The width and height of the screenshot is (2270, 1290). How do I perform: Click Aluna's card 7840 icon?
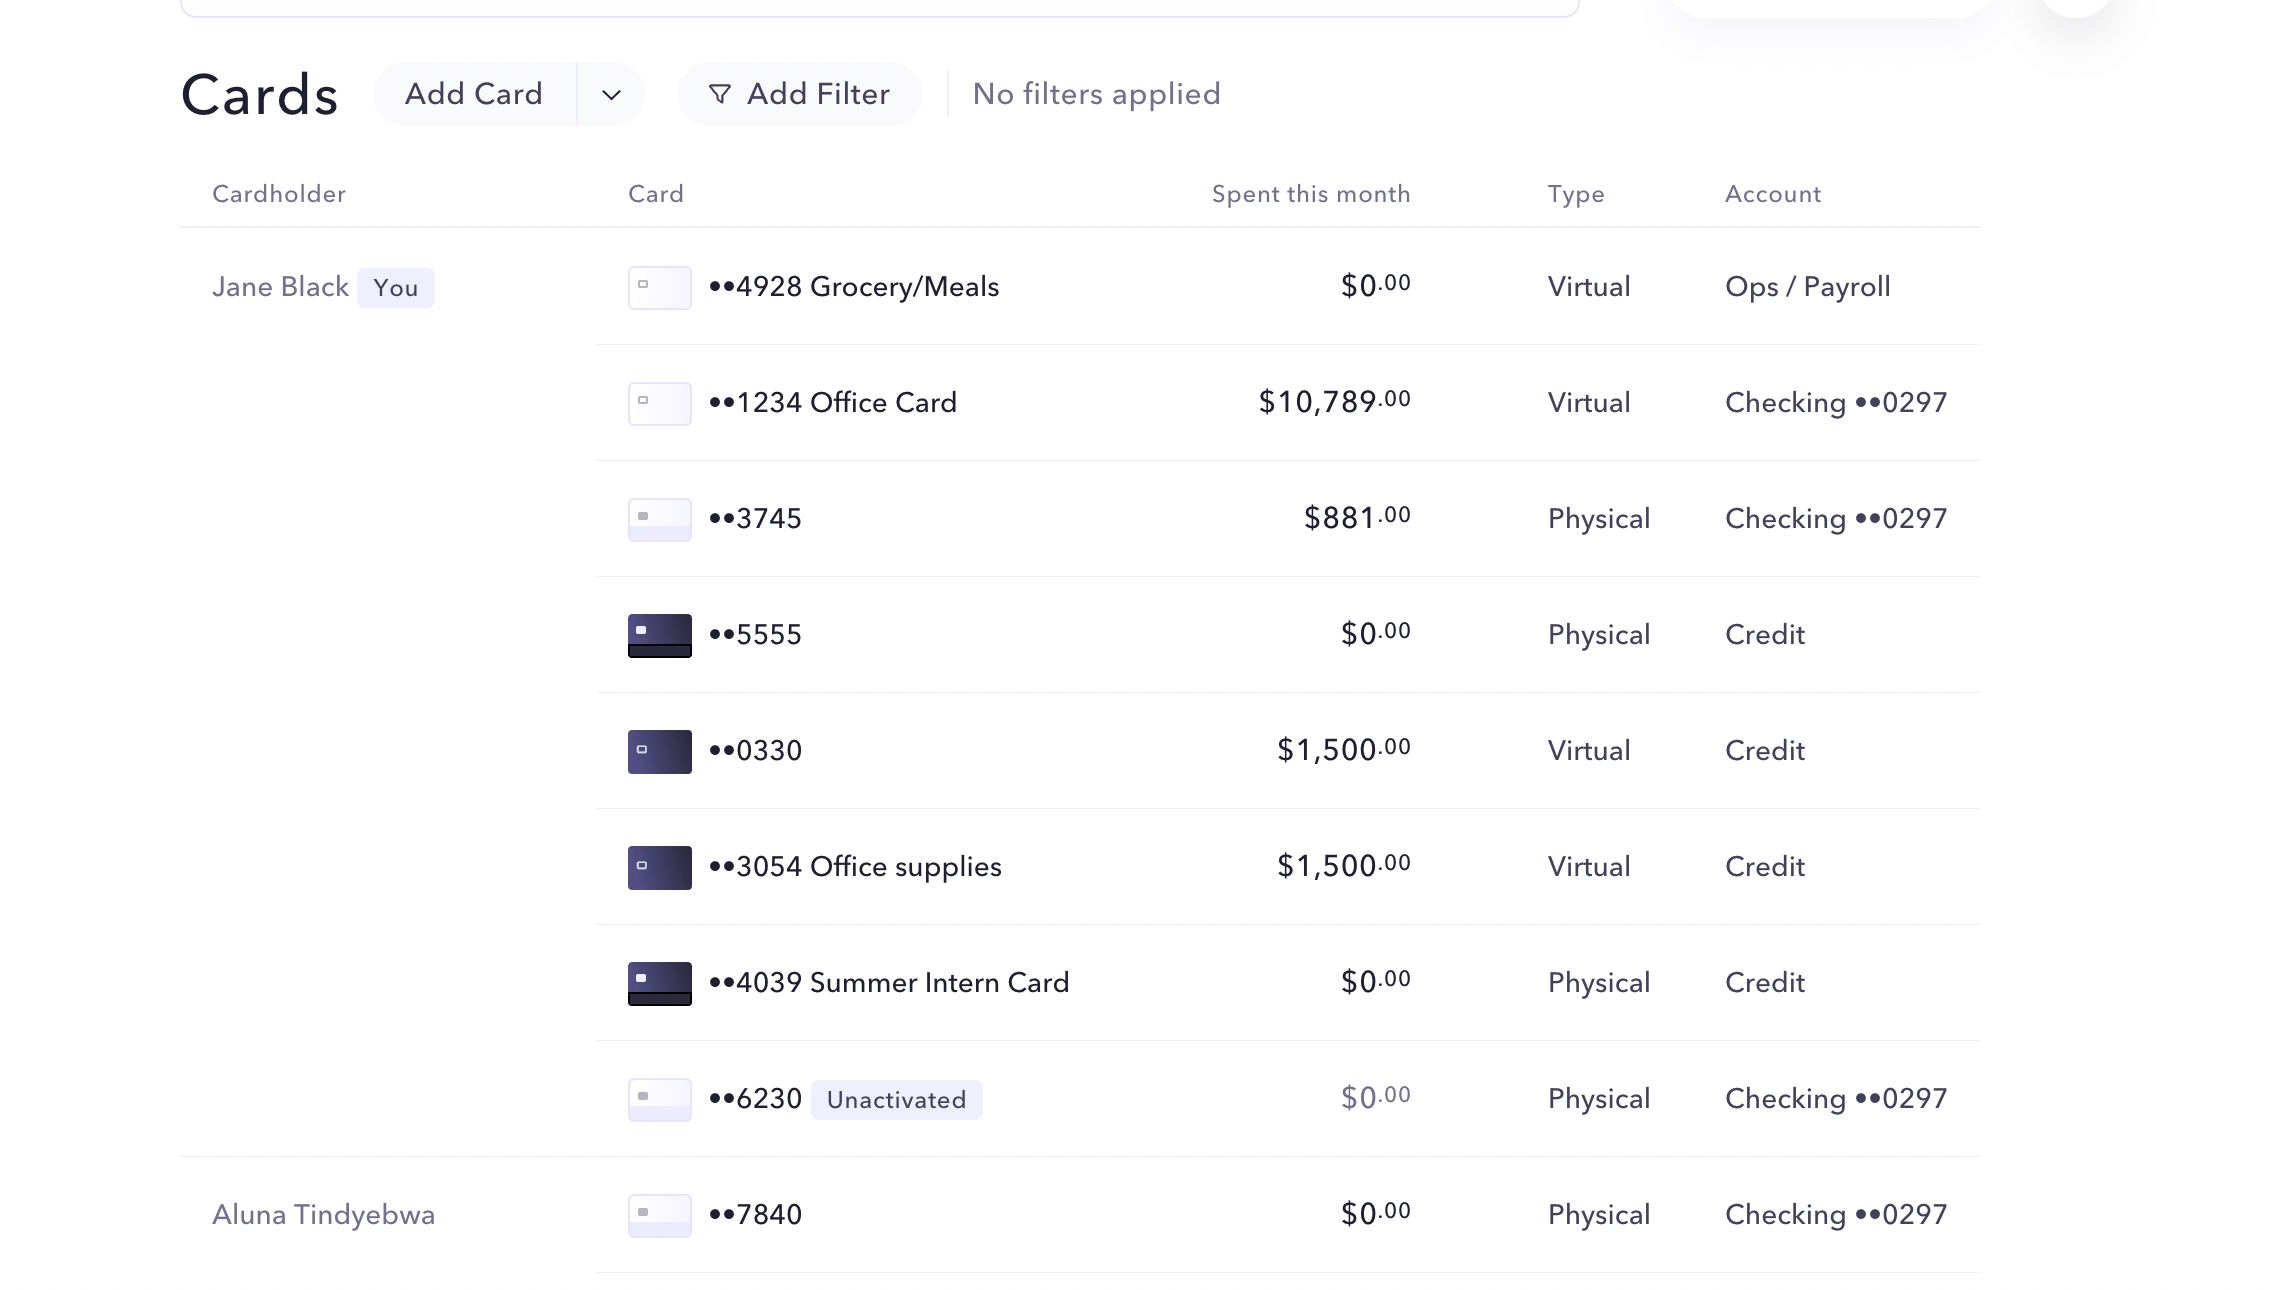point(659,1215)
